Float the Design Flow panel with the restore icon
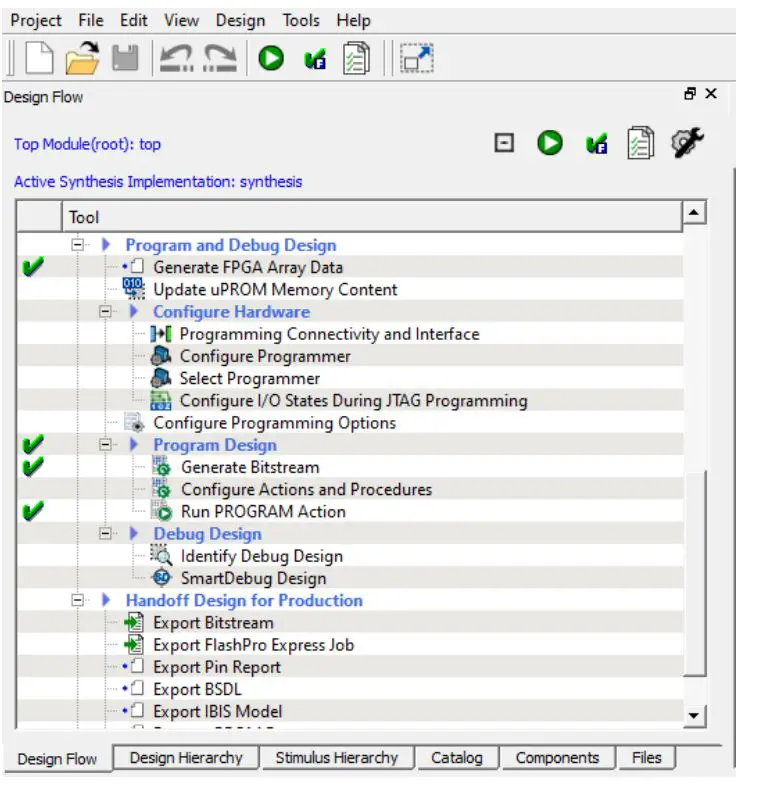The height and width of the screenshot is (794, 757). pyautogui.click(x=690, y=94)
